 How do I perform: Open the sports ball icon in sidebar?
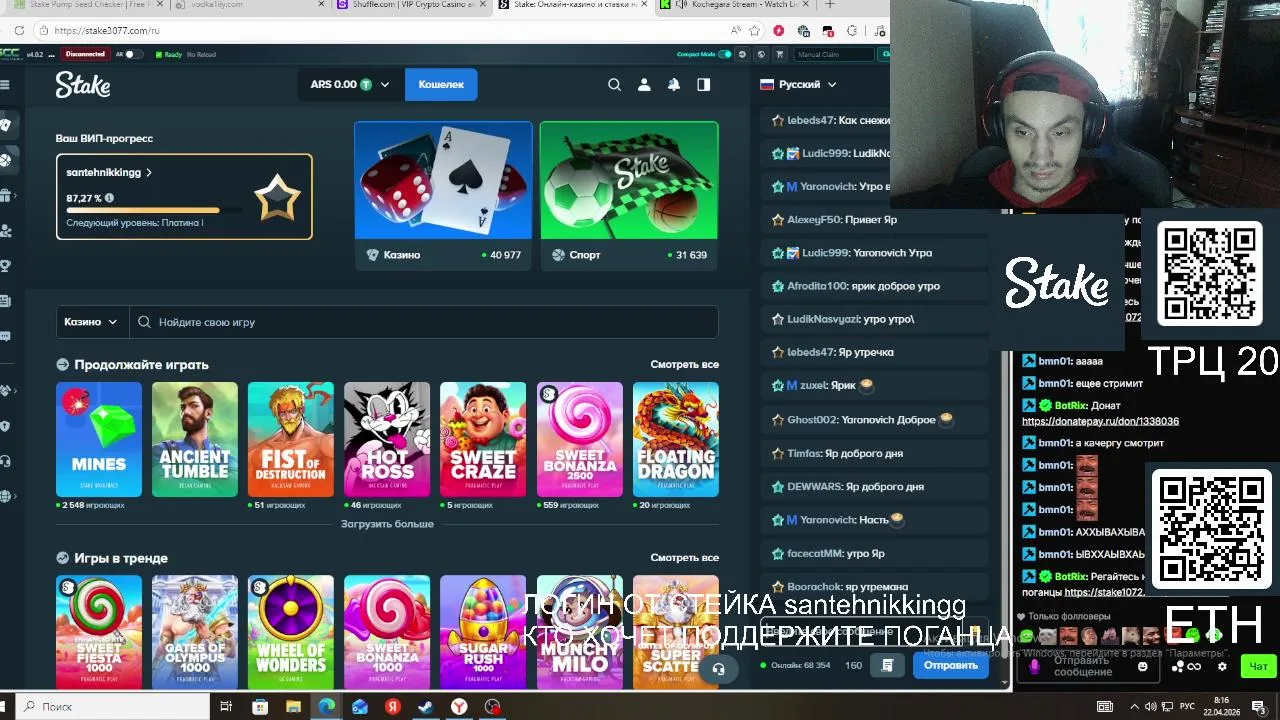click(5, 160)
